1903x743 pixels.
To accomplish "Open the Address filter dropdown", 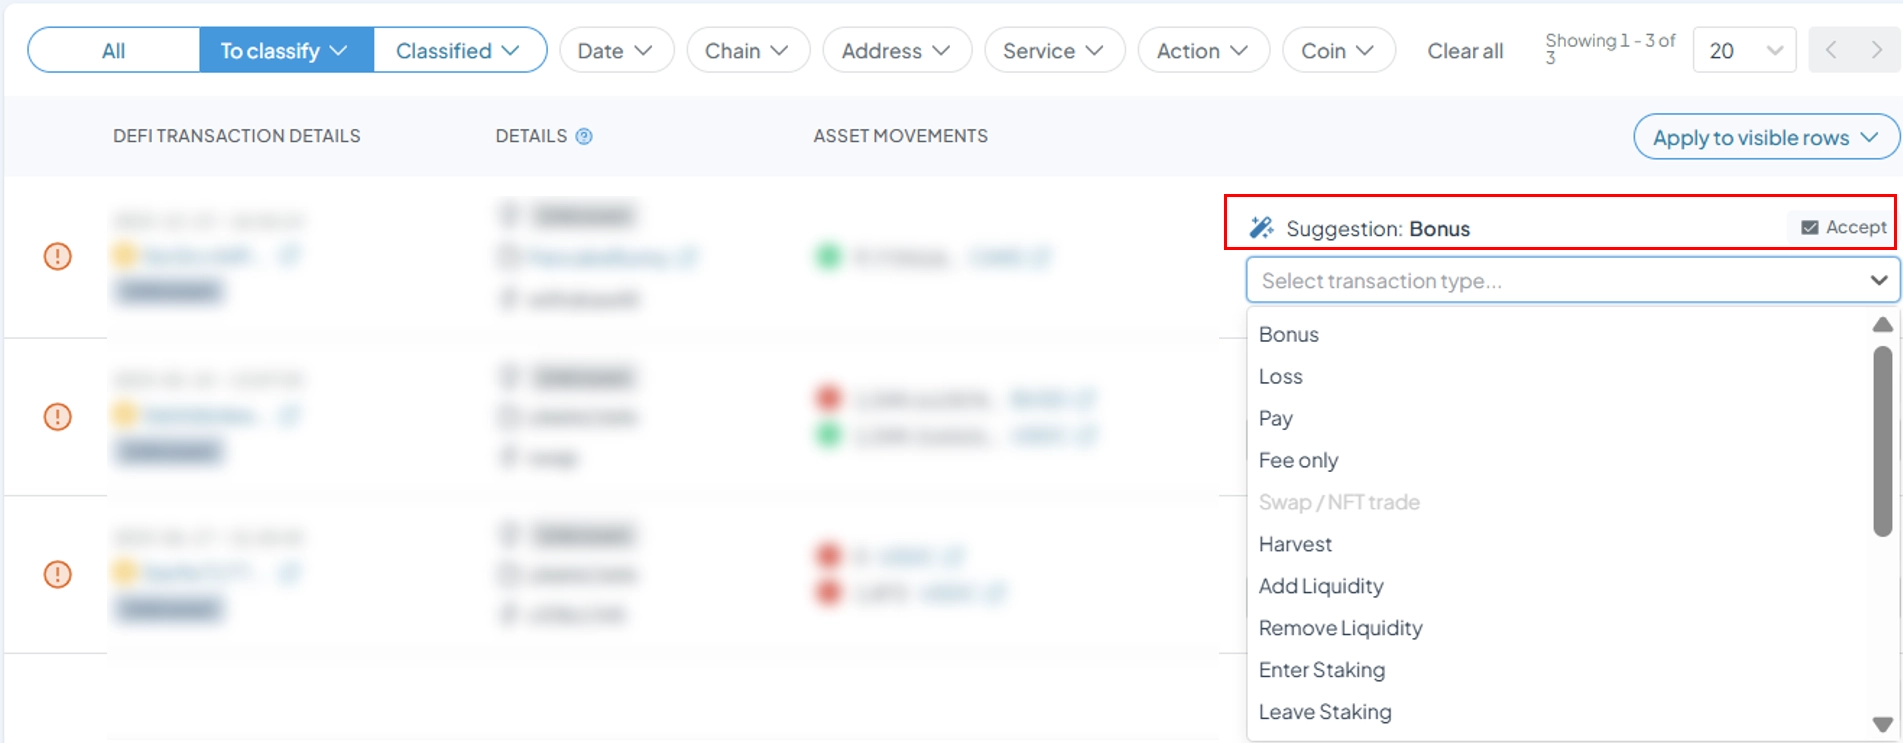I will pos(897,50).
